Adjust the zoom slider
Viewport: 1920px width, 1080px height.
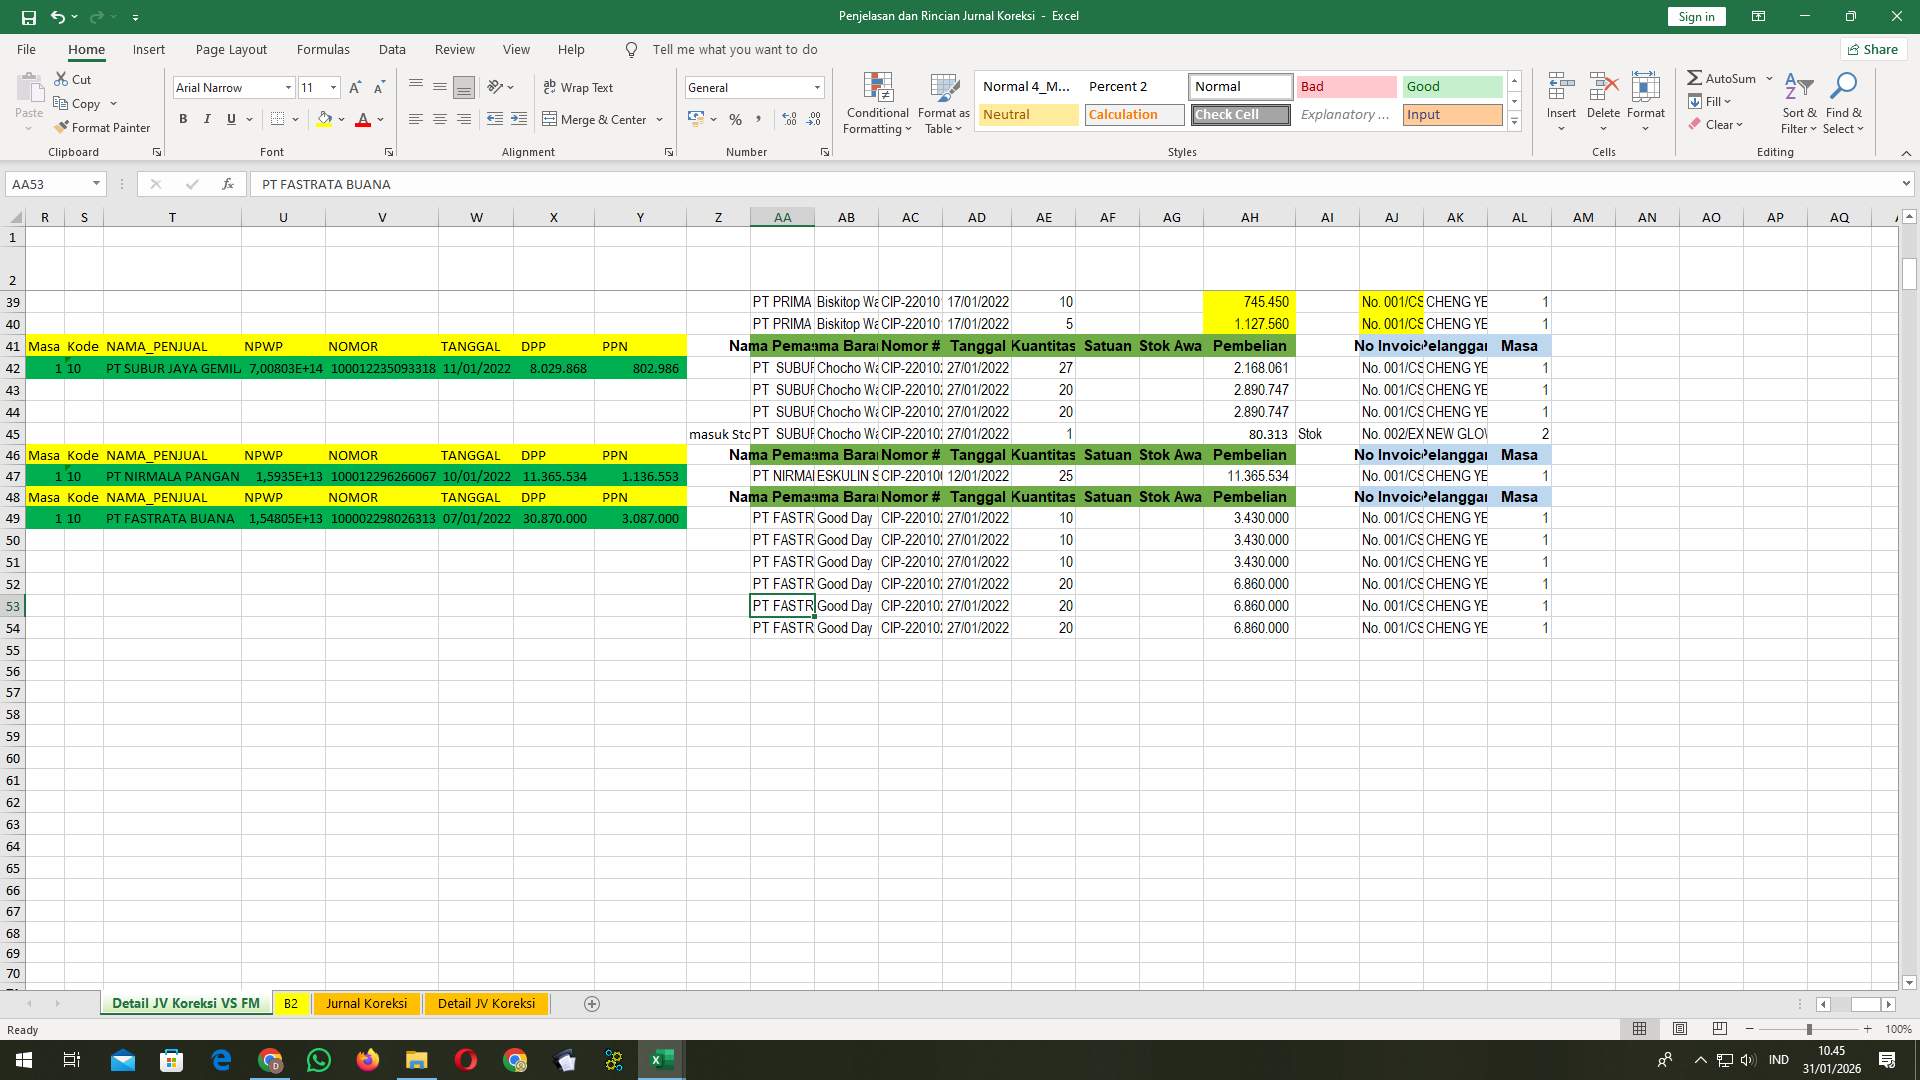pyautogui.click(x=1809, y=1028)
